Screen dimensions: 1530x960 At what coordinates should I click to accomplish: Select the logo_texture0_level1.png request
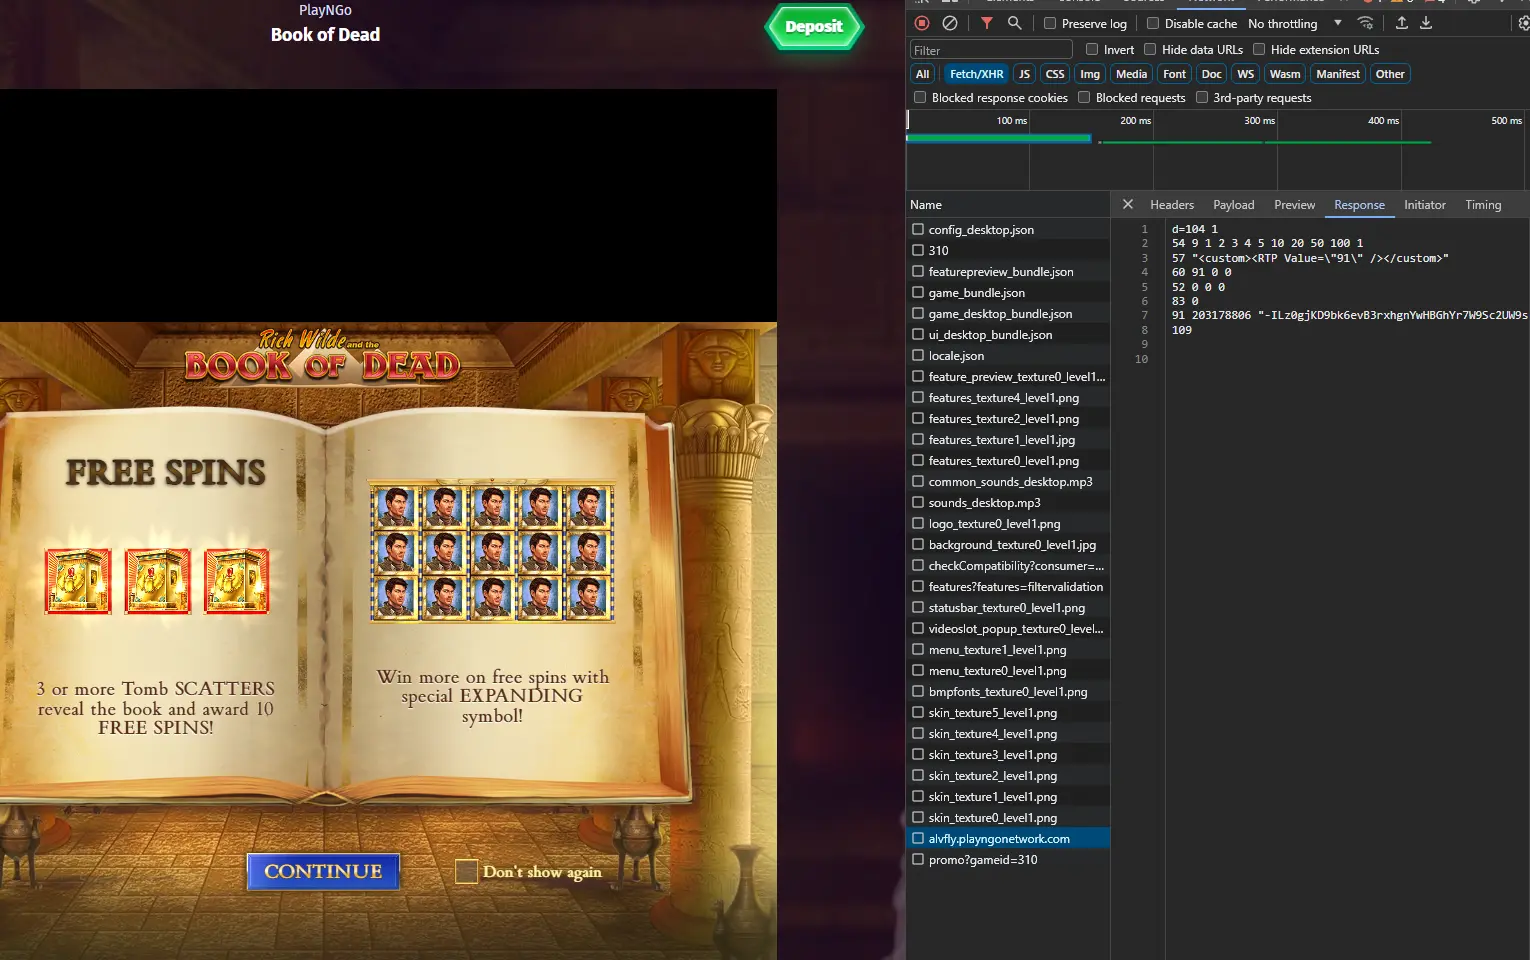[1008, 523]
